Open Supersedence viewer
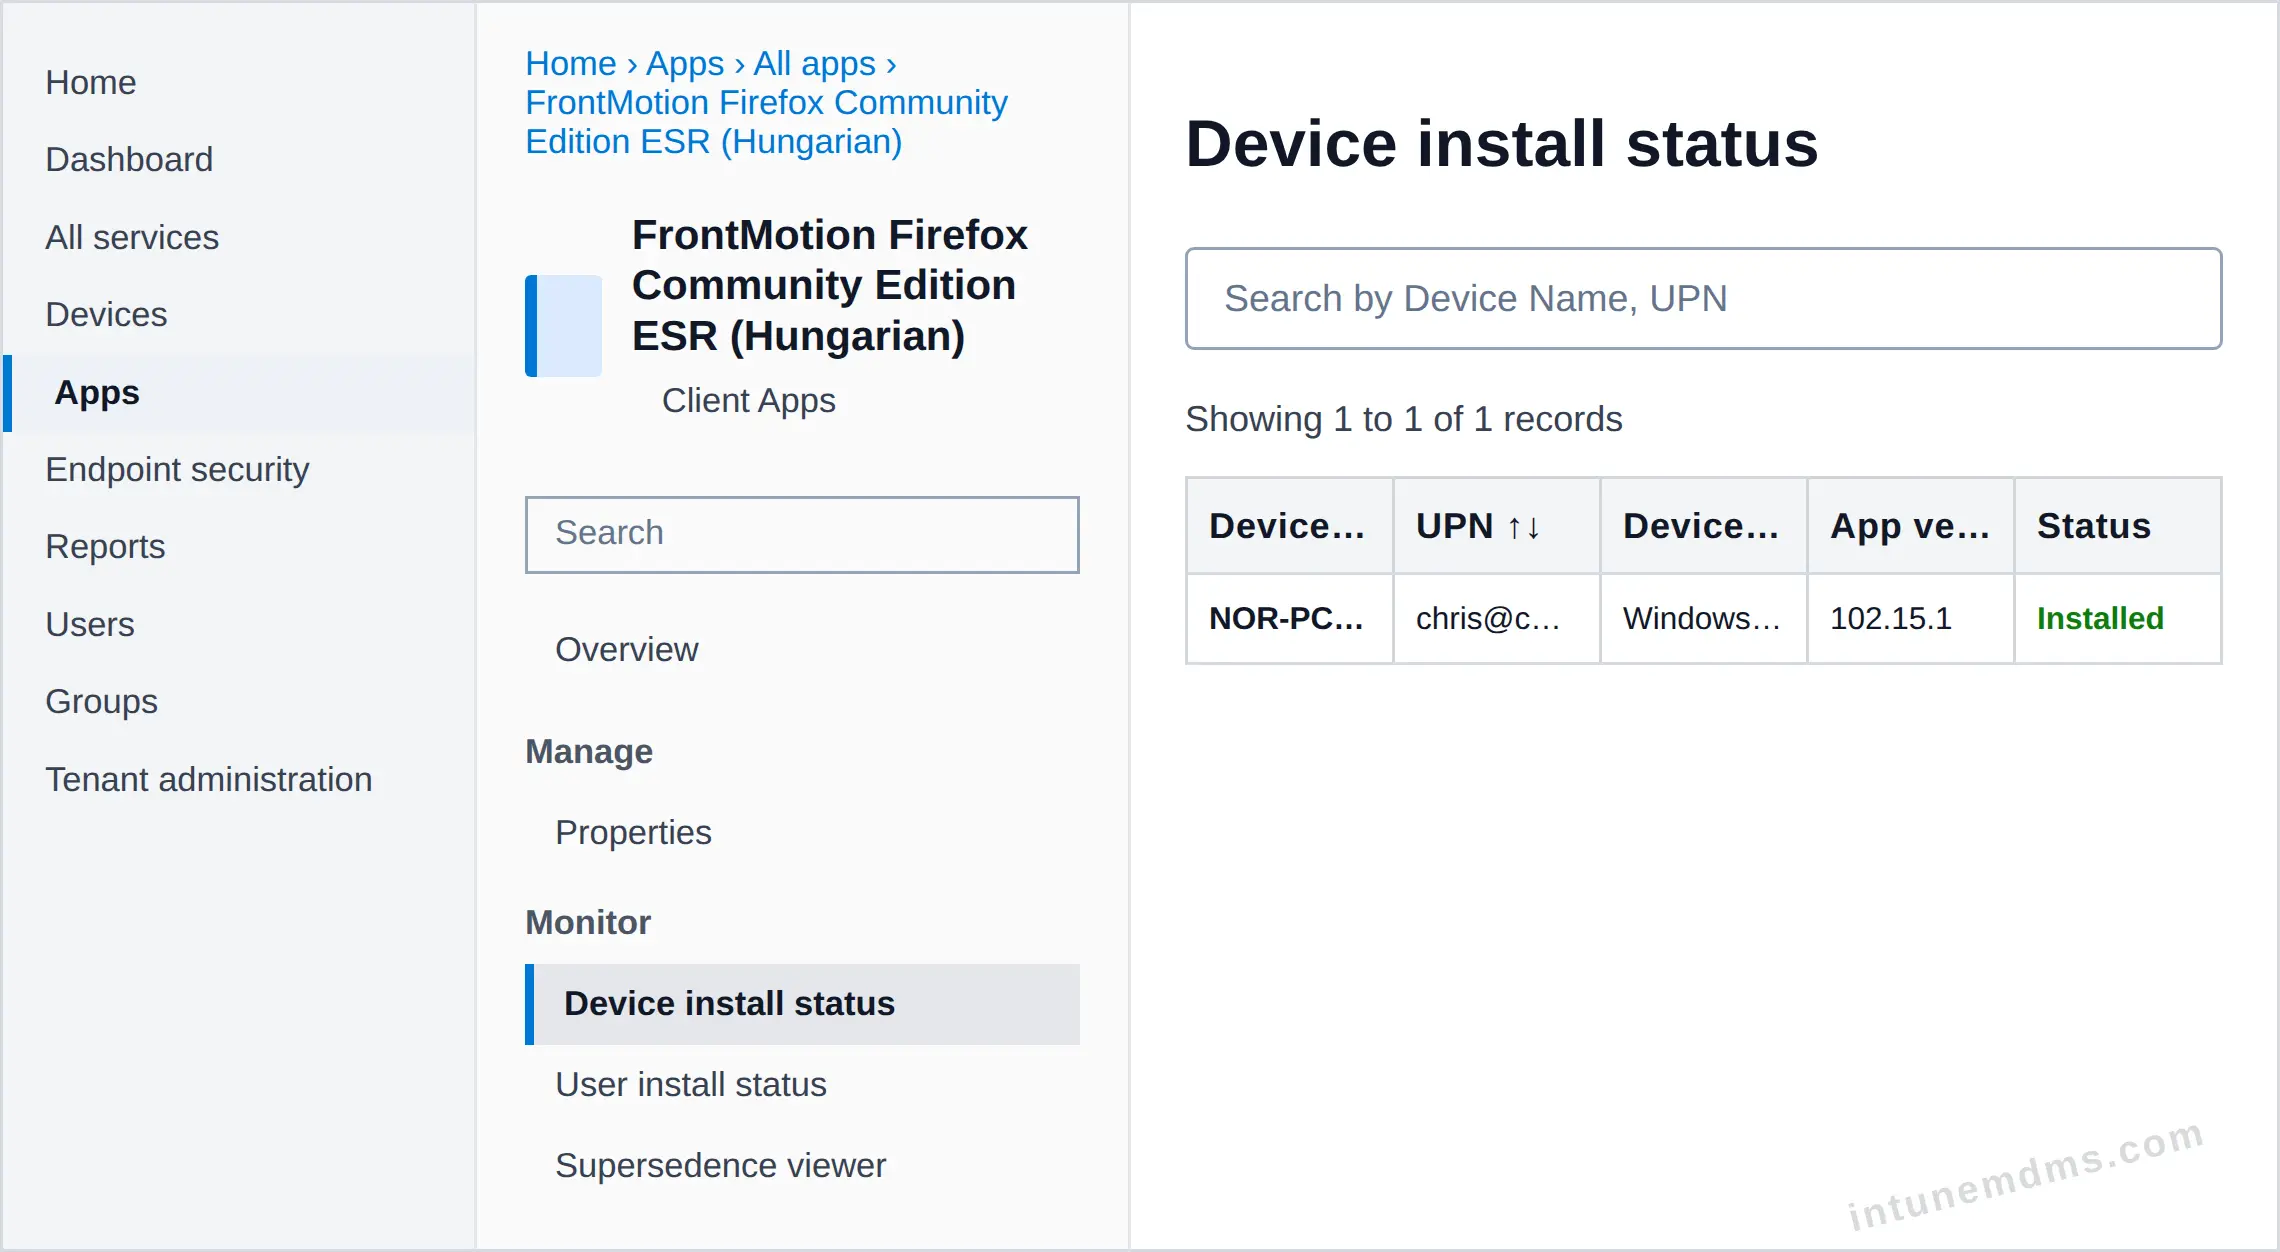The height and width of the screenshot is (1252, 2280). pos(720,1166)
